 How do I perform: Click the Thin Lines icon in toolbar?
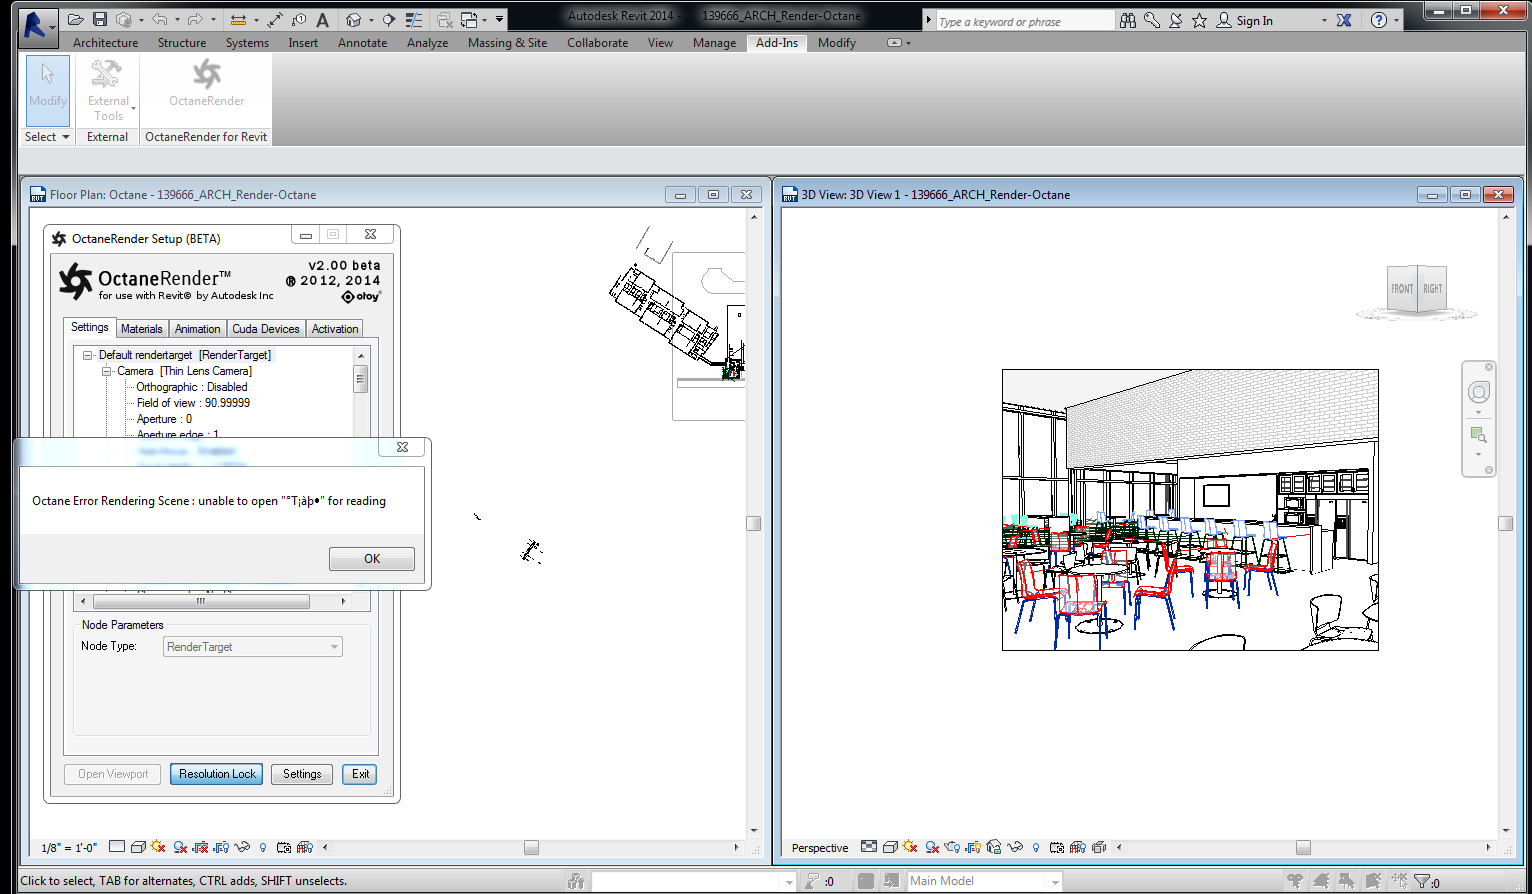[x=414, y=20]
